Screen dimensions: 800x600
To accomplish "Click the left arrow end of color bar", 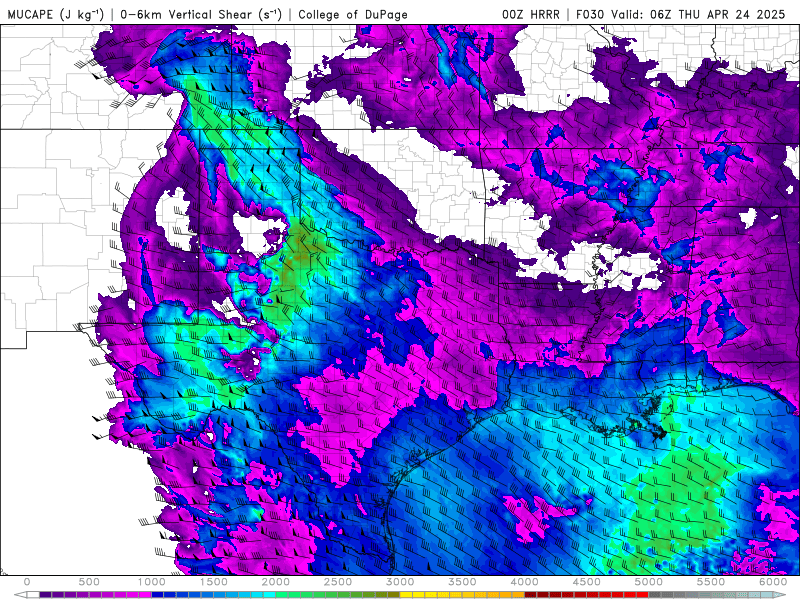I will tap(20, 595).
